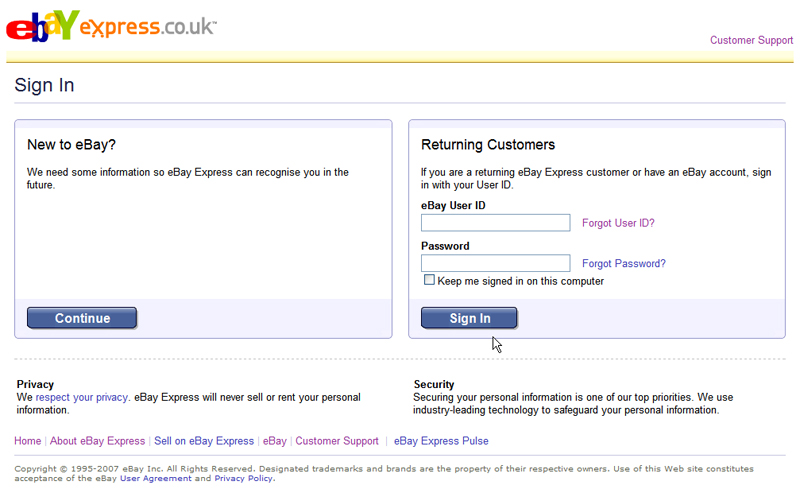Visit eBay Express Pulse link
Viewport: 800px width, 489px height.
(x=441, y=441)
